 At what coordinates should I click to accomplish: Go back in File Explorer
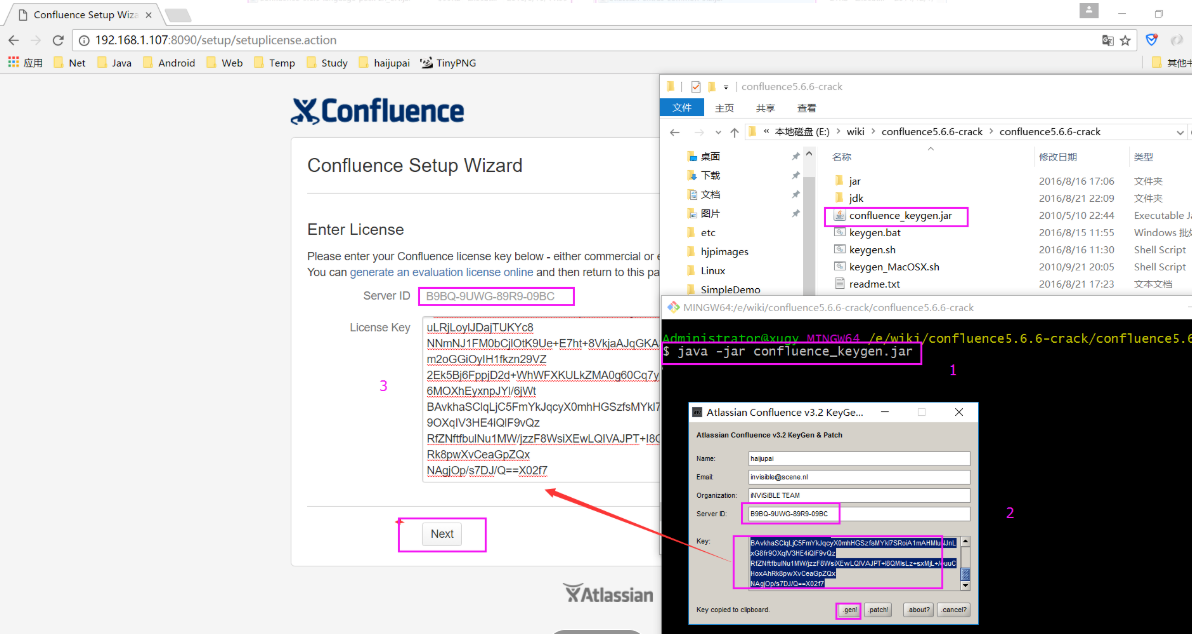tap(674, 132)
